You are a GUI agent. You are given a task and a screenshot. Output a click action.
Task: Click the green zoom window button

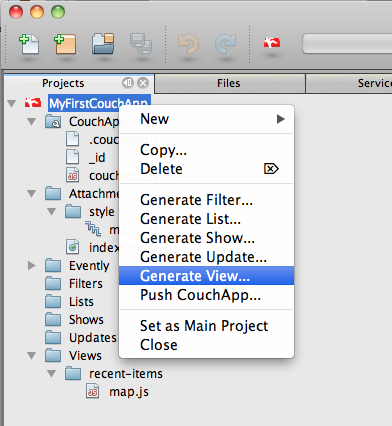[58, 12]
